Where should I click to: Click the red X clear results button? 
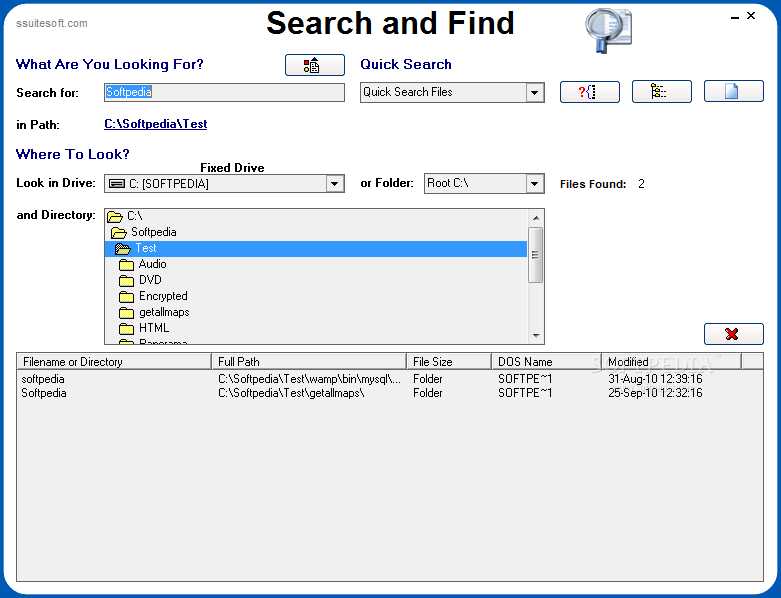pos(733,334)
